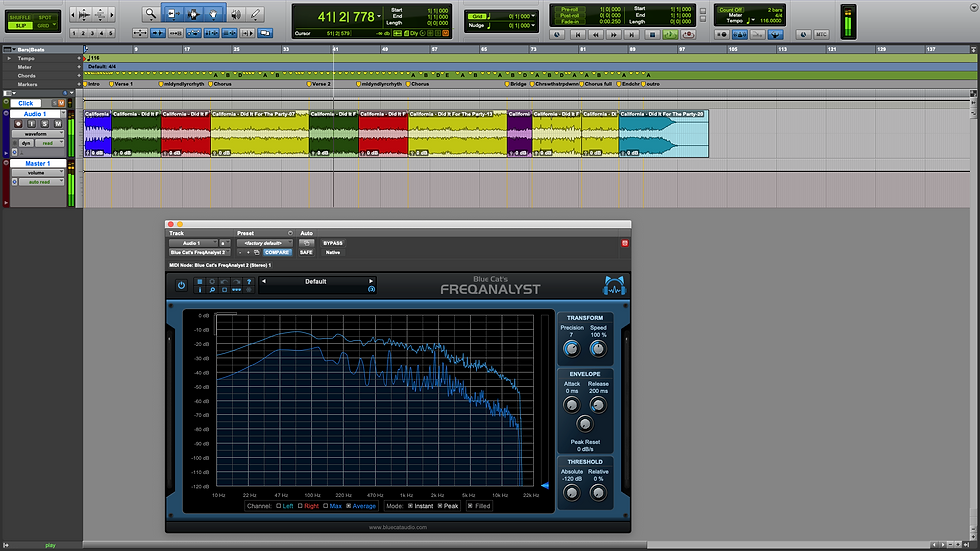Go to next preset arrow right of Default
The image size is (980, 551).
[371, 281]
